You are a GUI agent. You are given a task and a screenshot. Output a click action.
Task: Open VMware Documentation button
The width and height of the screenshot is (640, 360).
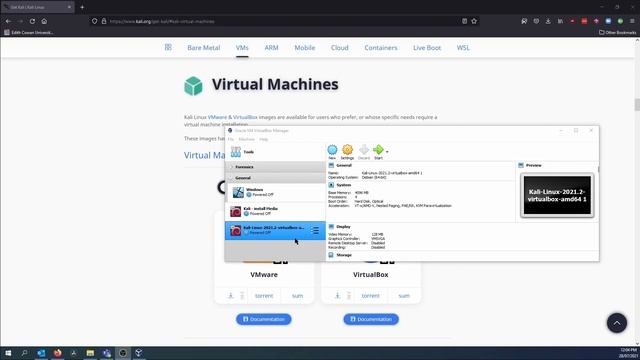[x=264, y=319]
